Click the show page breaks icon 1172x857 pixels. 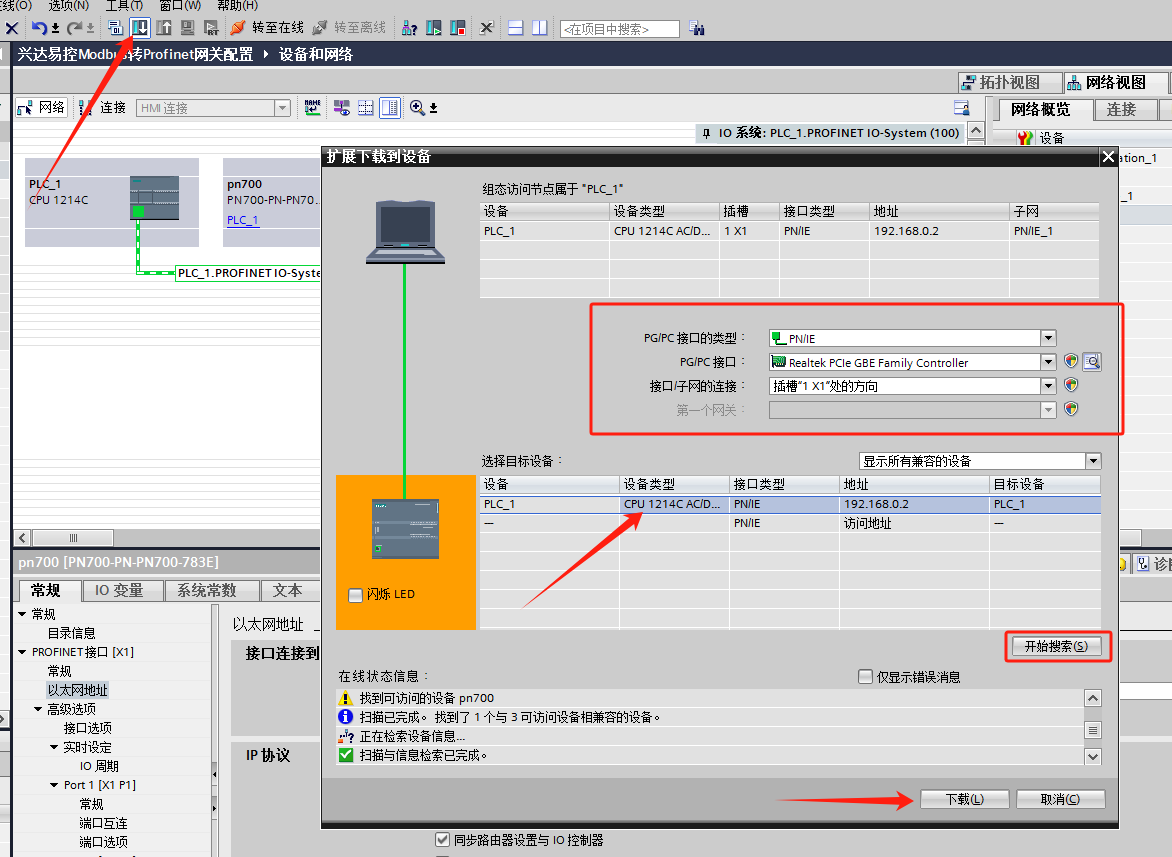366,108
